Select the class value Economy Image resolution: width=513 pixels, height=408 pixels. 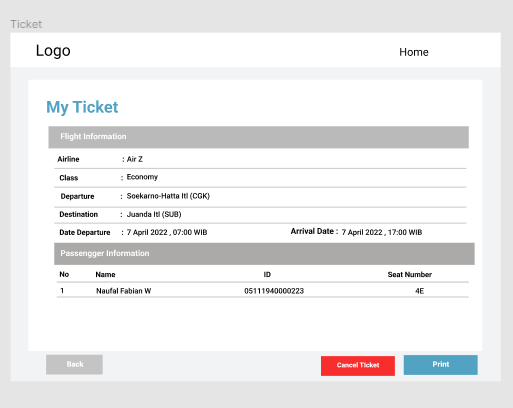point(142,177)
